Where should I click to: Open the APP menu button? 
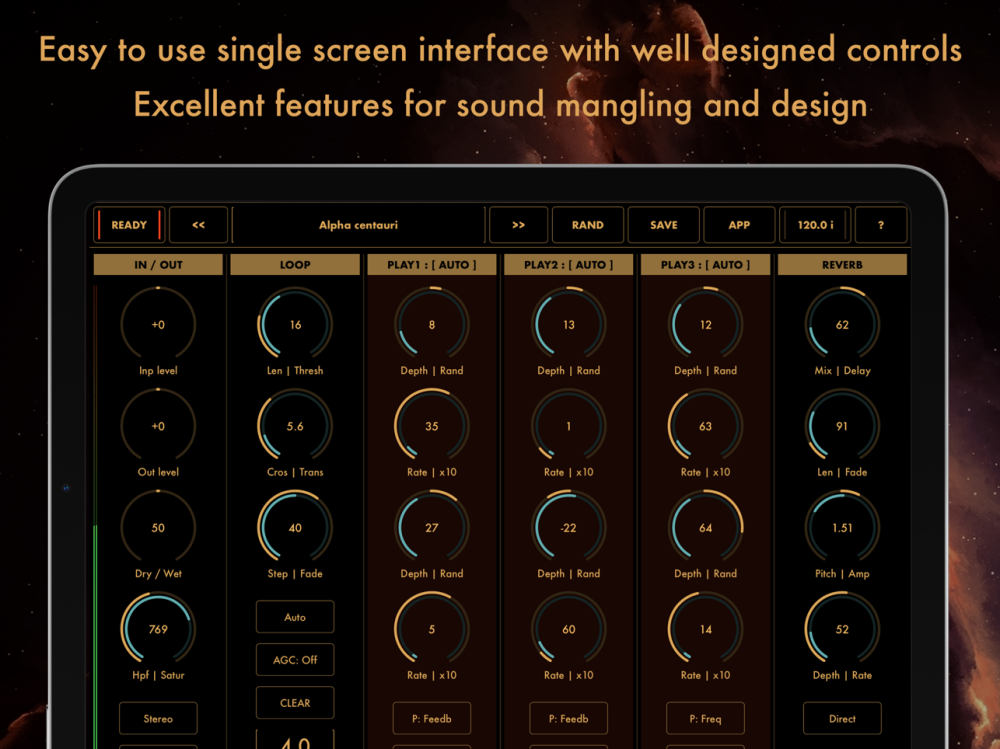click(x=739, y=225)
